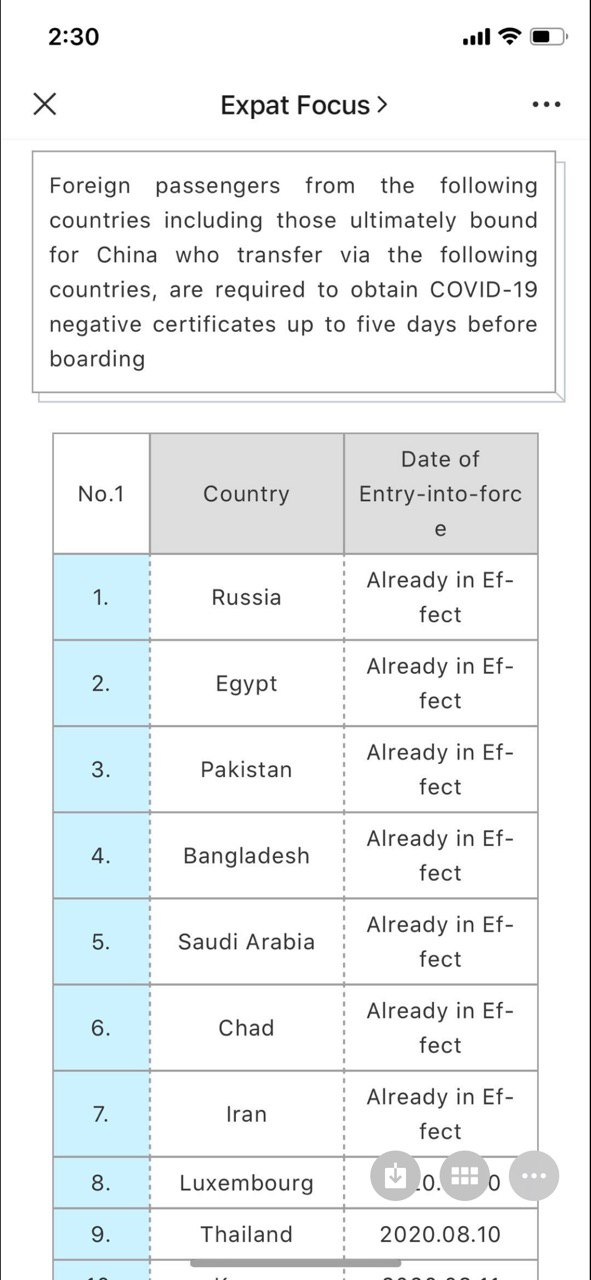Tap the COVID-19 notice text box
This screenshot has width=591, height=1280.
point(294,272)
